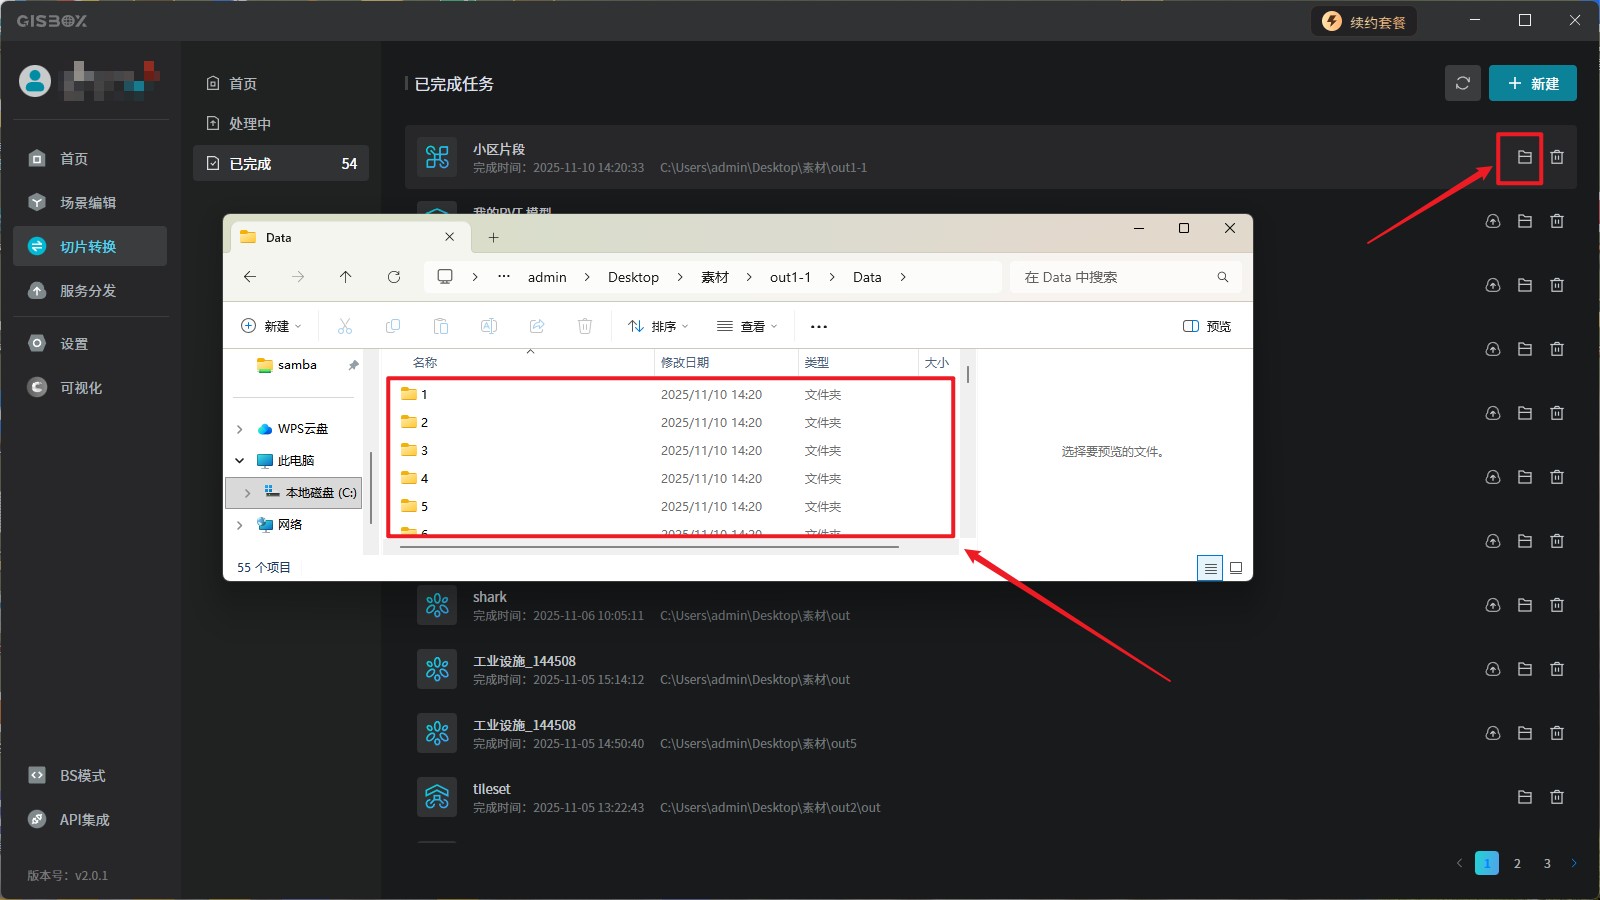Click the refresh button in File Explorer

[x=394, y=277]
